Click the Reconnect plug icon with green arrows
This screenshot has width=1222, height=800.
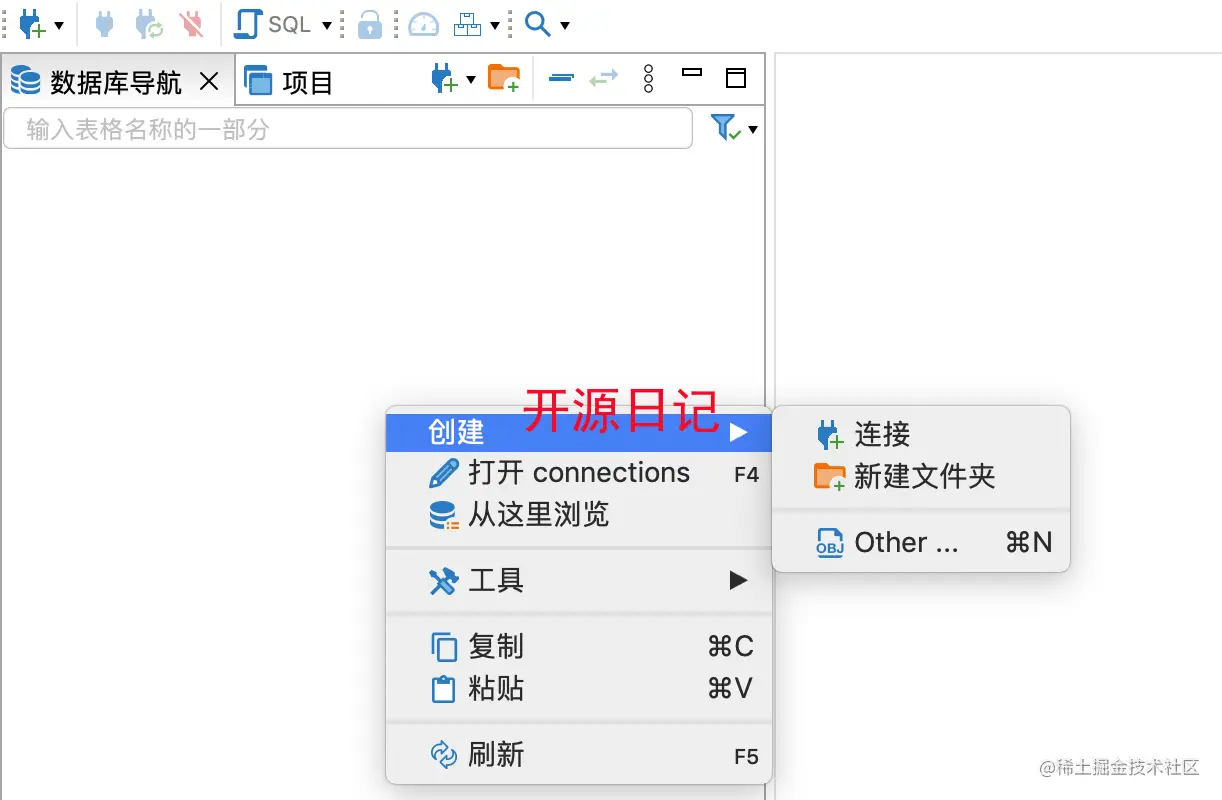pos(148,25)
